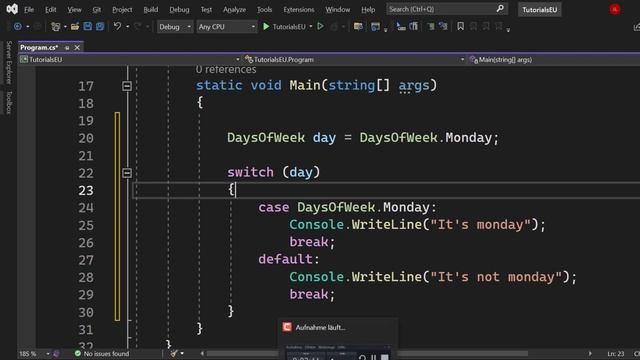
Task: Click Start Without Debugging outline play icon
Action: tap(320, 27)
